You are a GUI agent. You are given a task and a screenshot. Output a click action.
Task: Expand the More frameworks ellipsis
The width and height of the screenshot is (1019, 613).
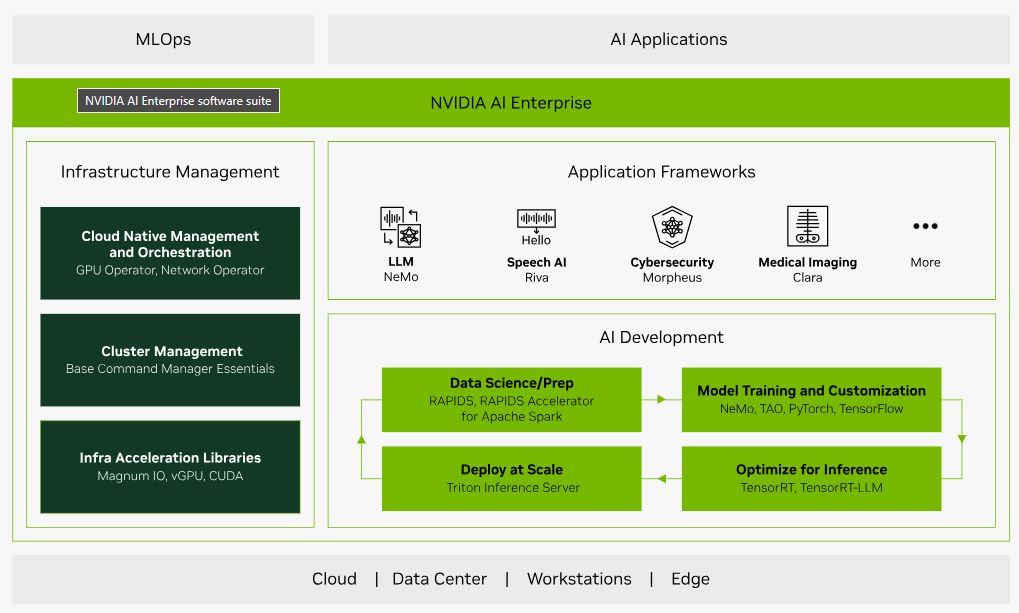click(x=924, y=226)
